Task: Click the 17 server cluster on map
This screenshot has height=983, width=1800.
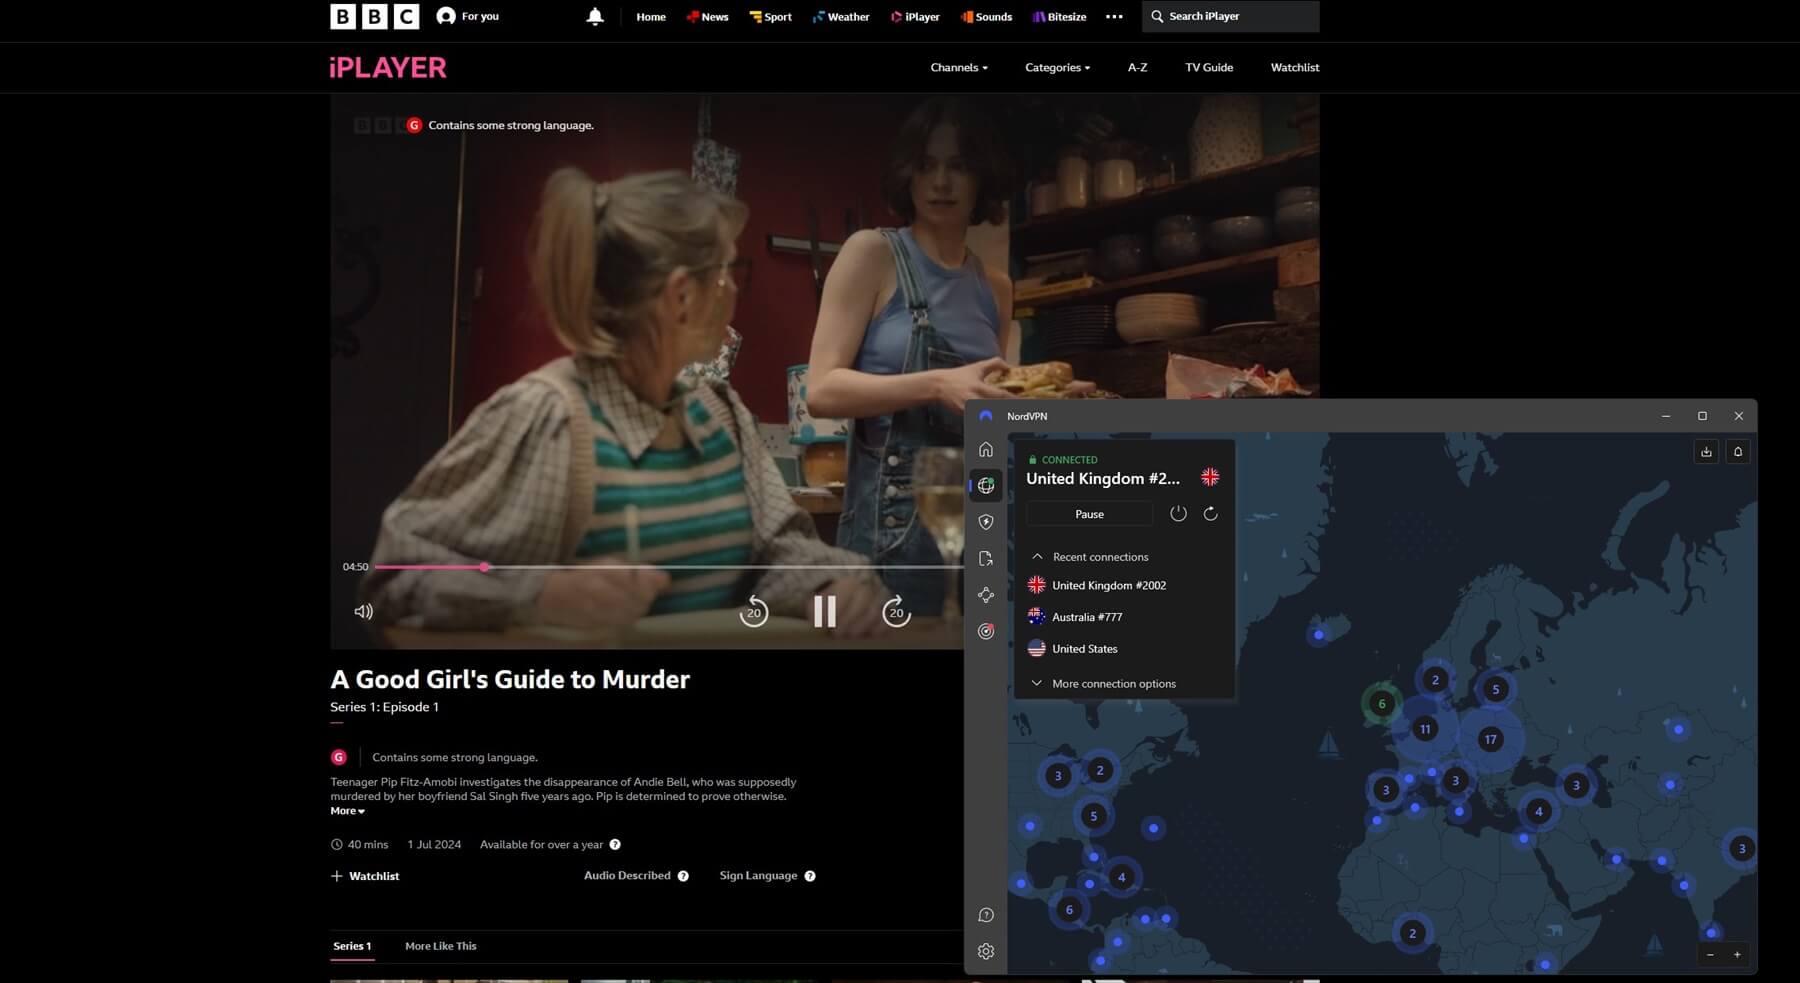Action: tap(1490, 740)
